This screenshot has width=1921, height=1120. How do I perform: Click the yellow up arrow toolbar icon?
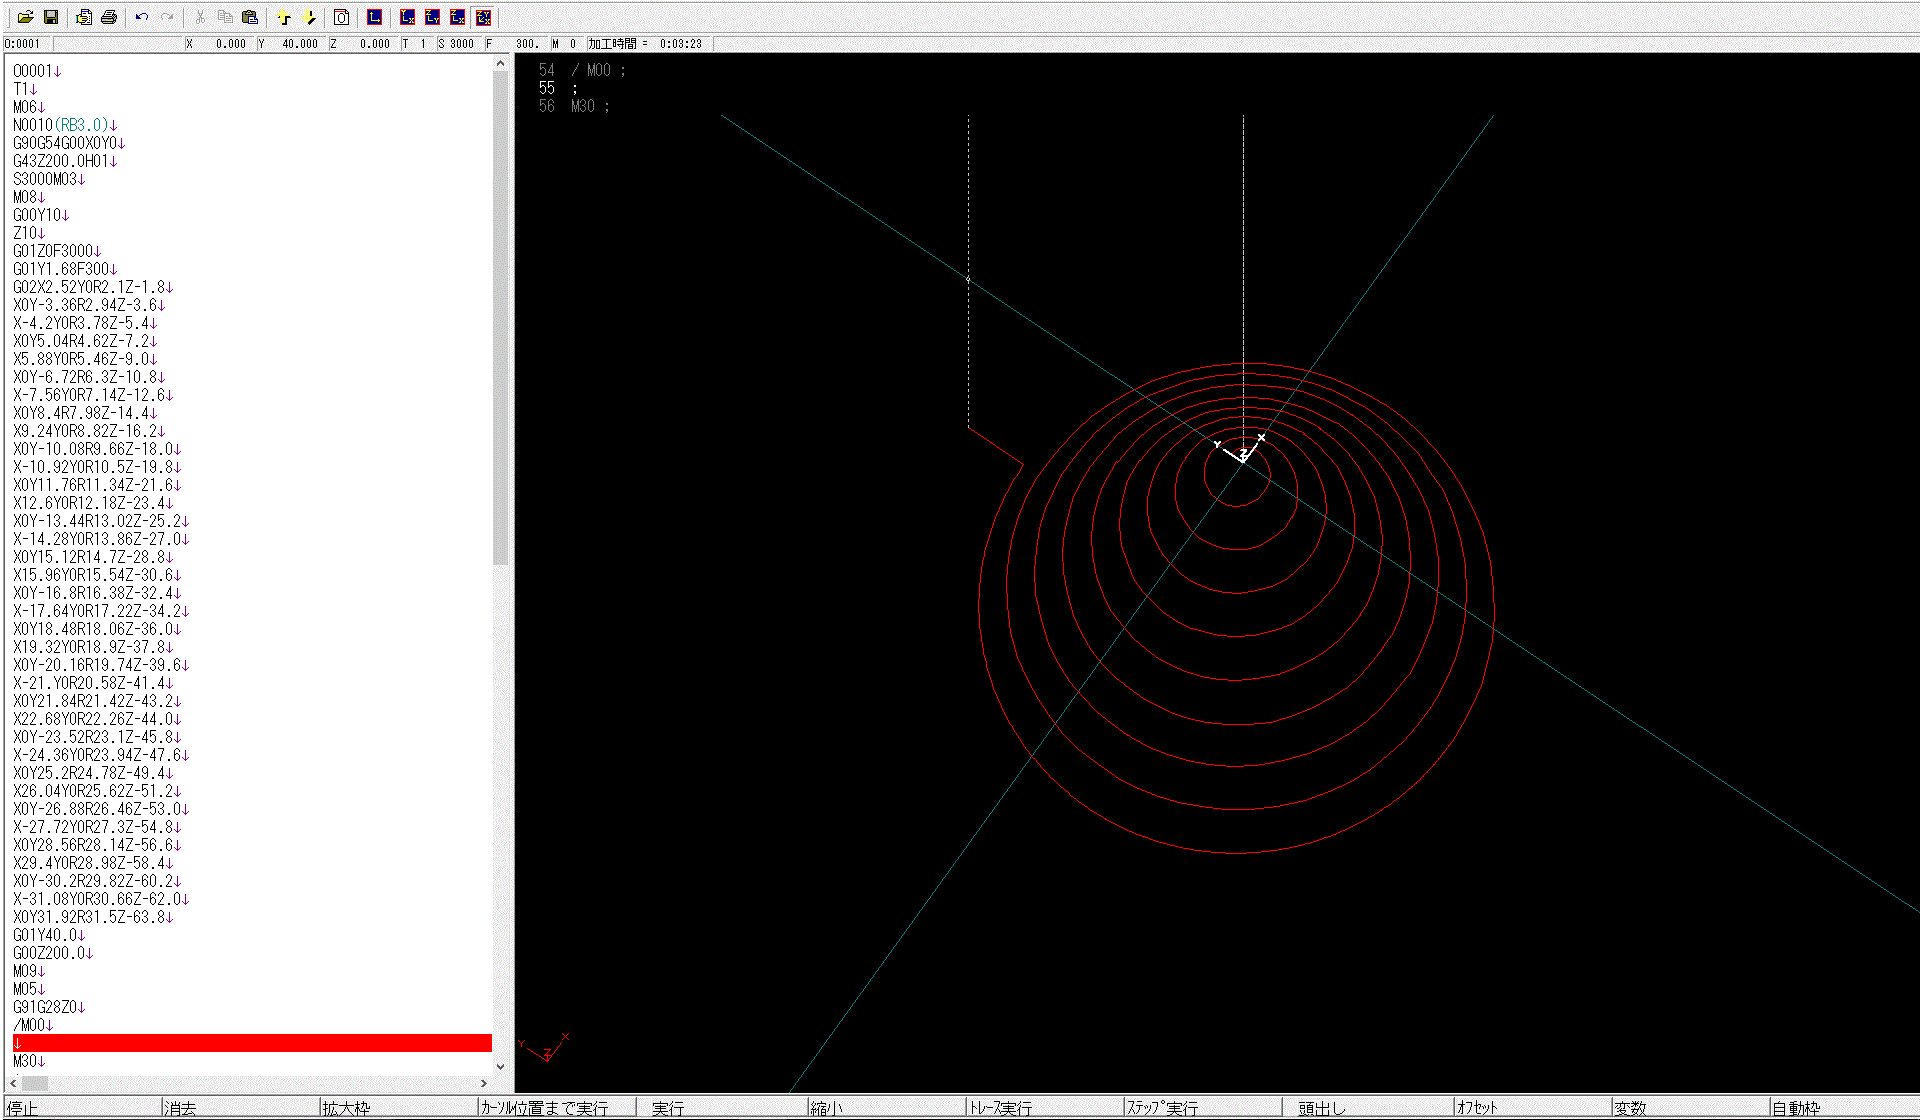285,17
